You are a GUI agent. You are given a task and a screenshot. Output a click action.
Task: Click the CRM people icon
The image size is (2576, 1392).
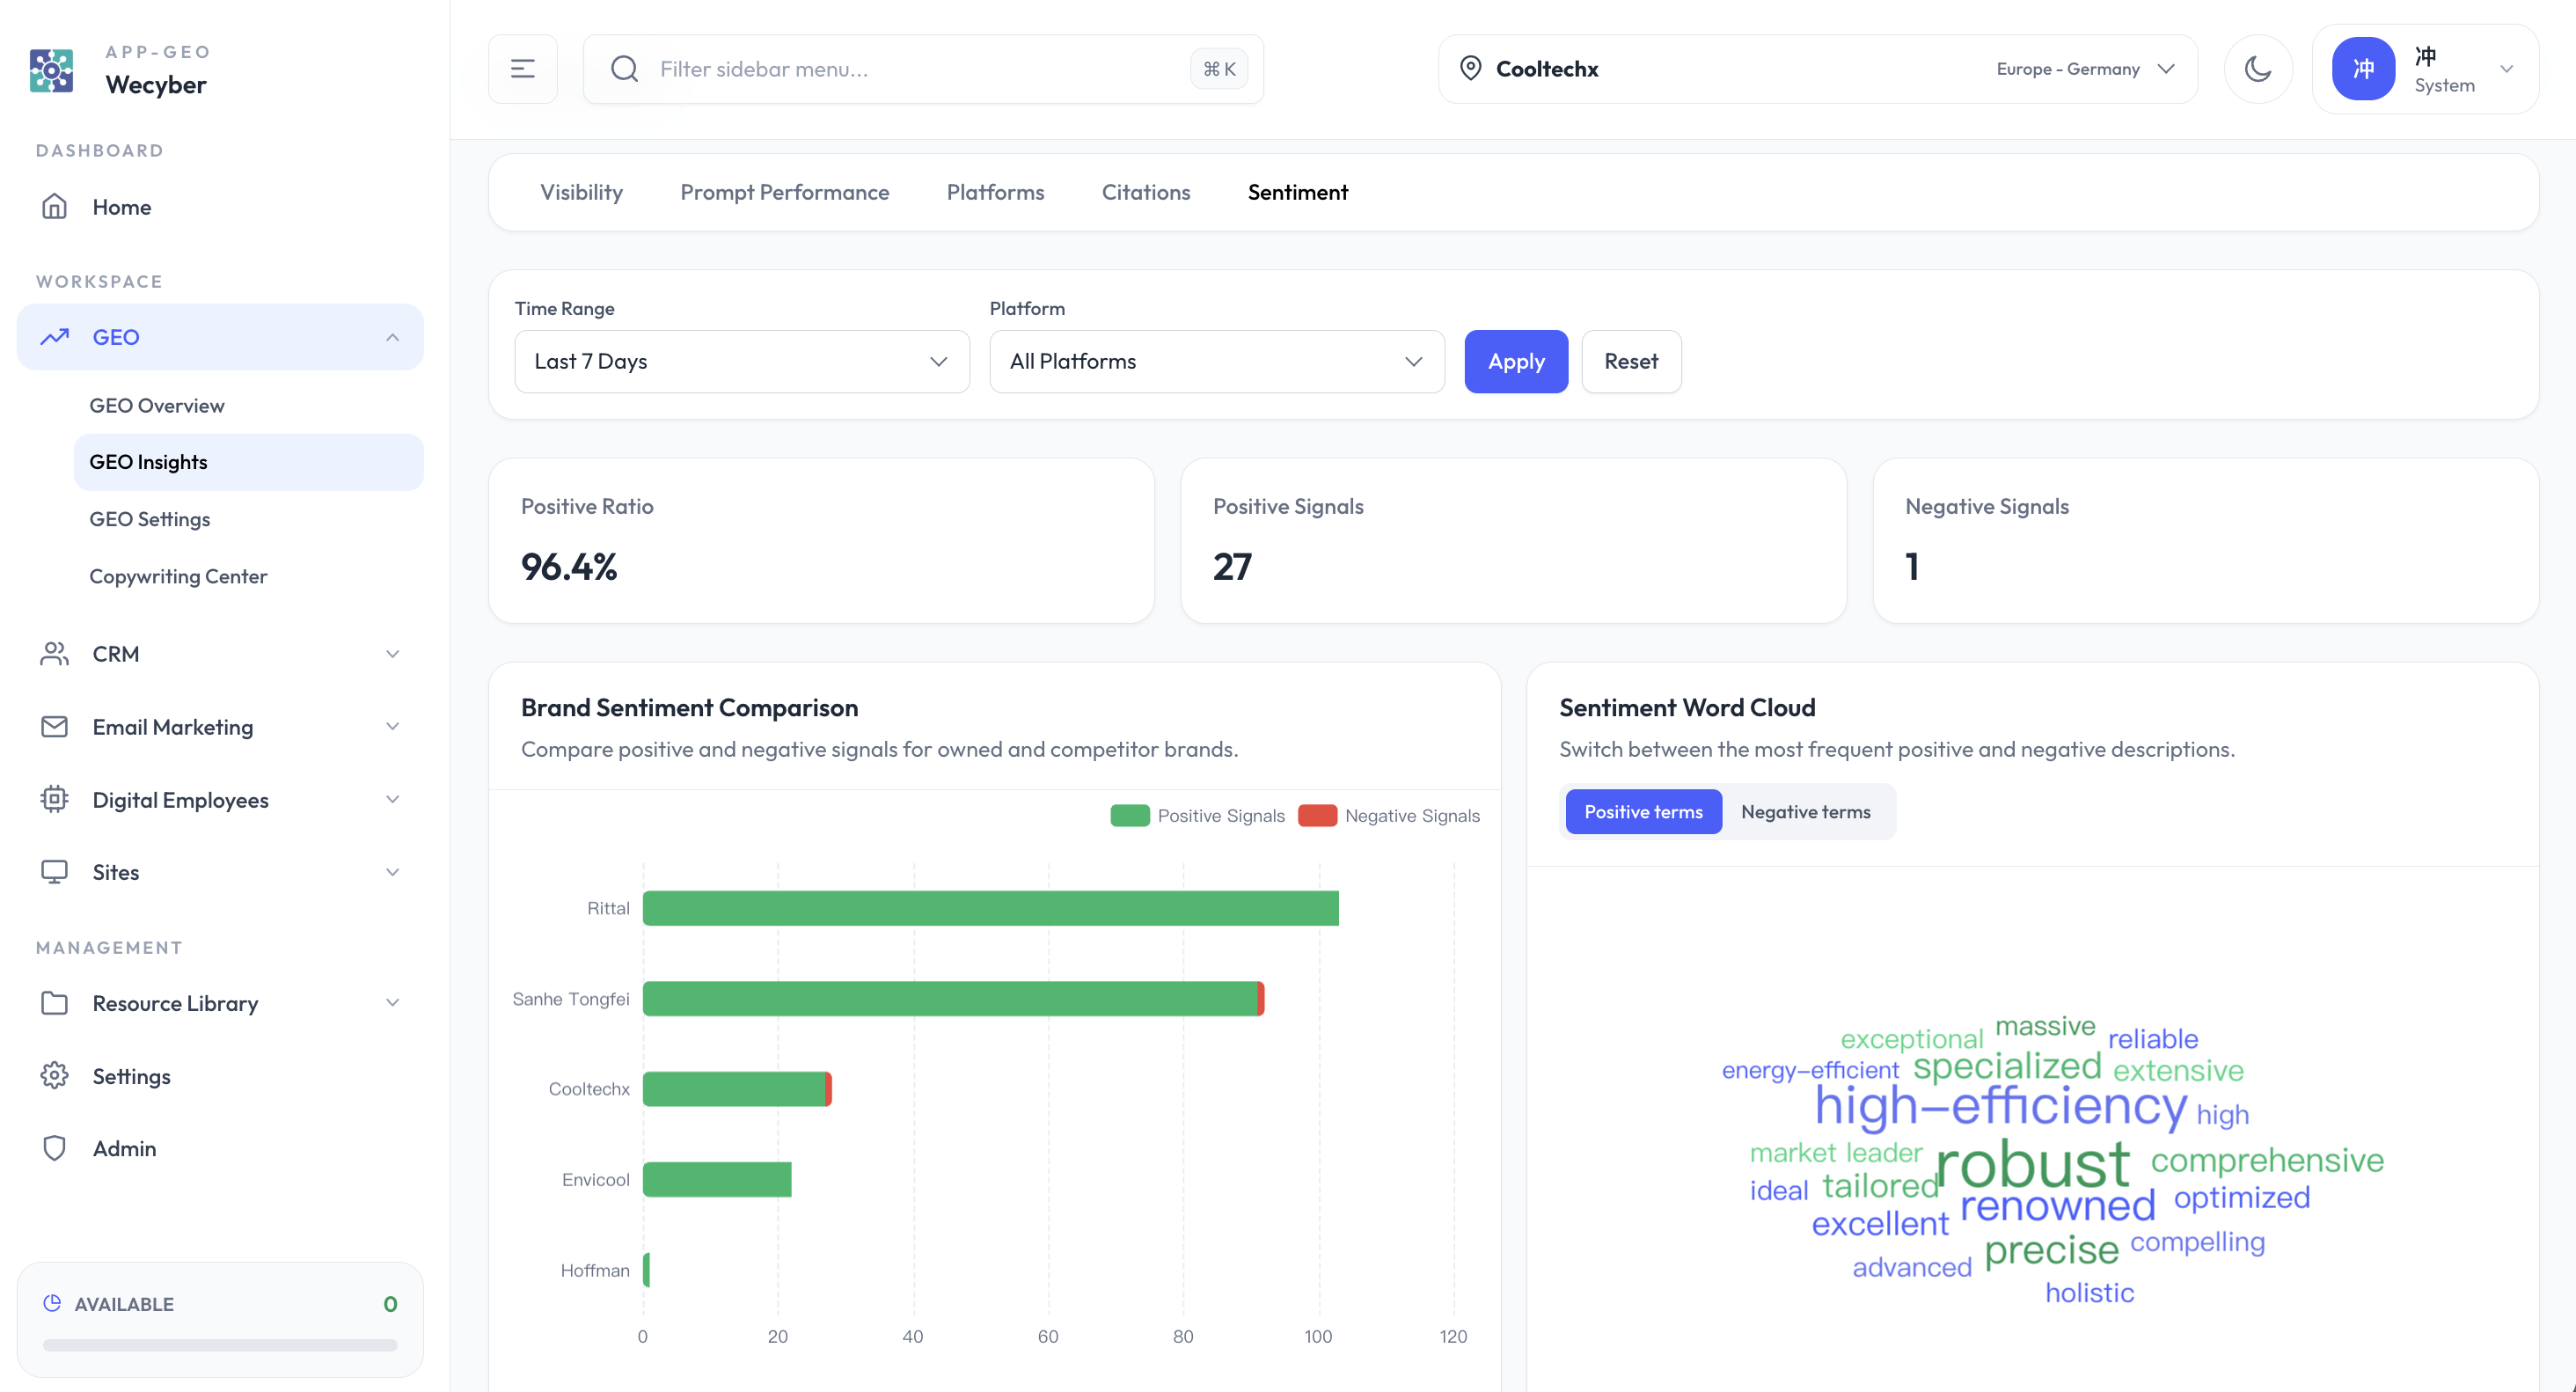coord(55,654)
